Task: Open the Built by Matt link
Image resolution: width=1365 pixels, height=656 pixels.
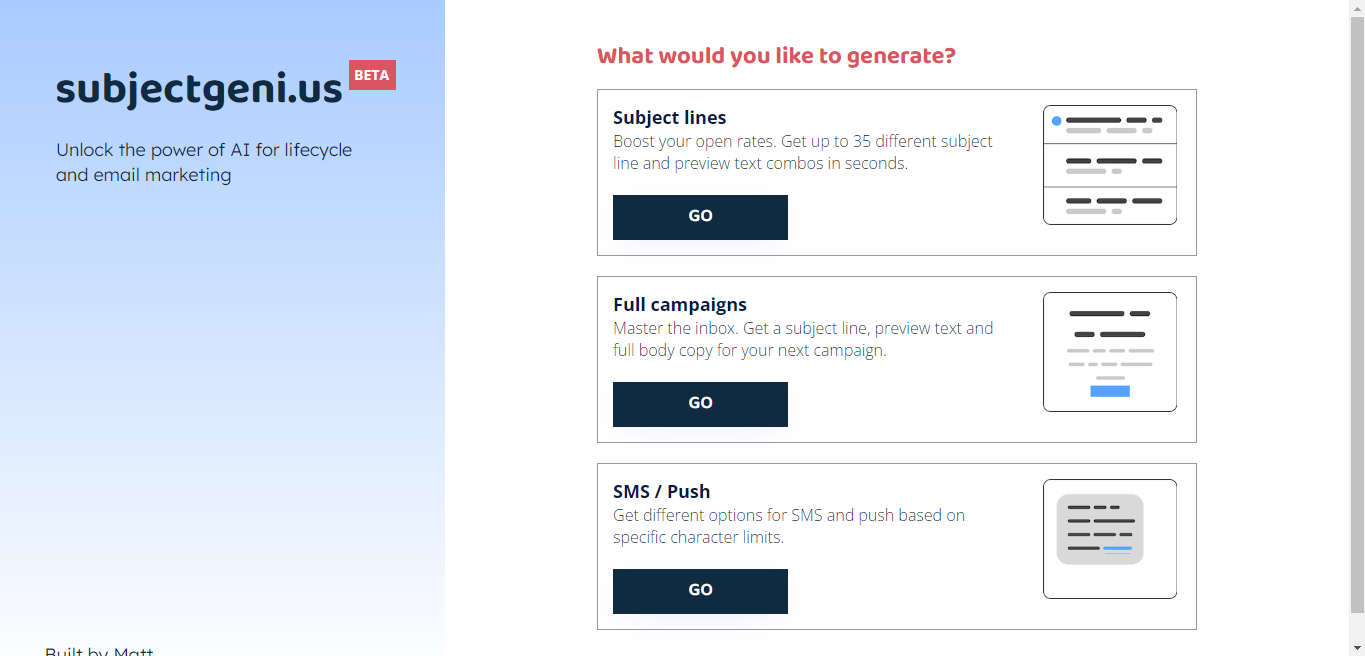Action: 99,650
